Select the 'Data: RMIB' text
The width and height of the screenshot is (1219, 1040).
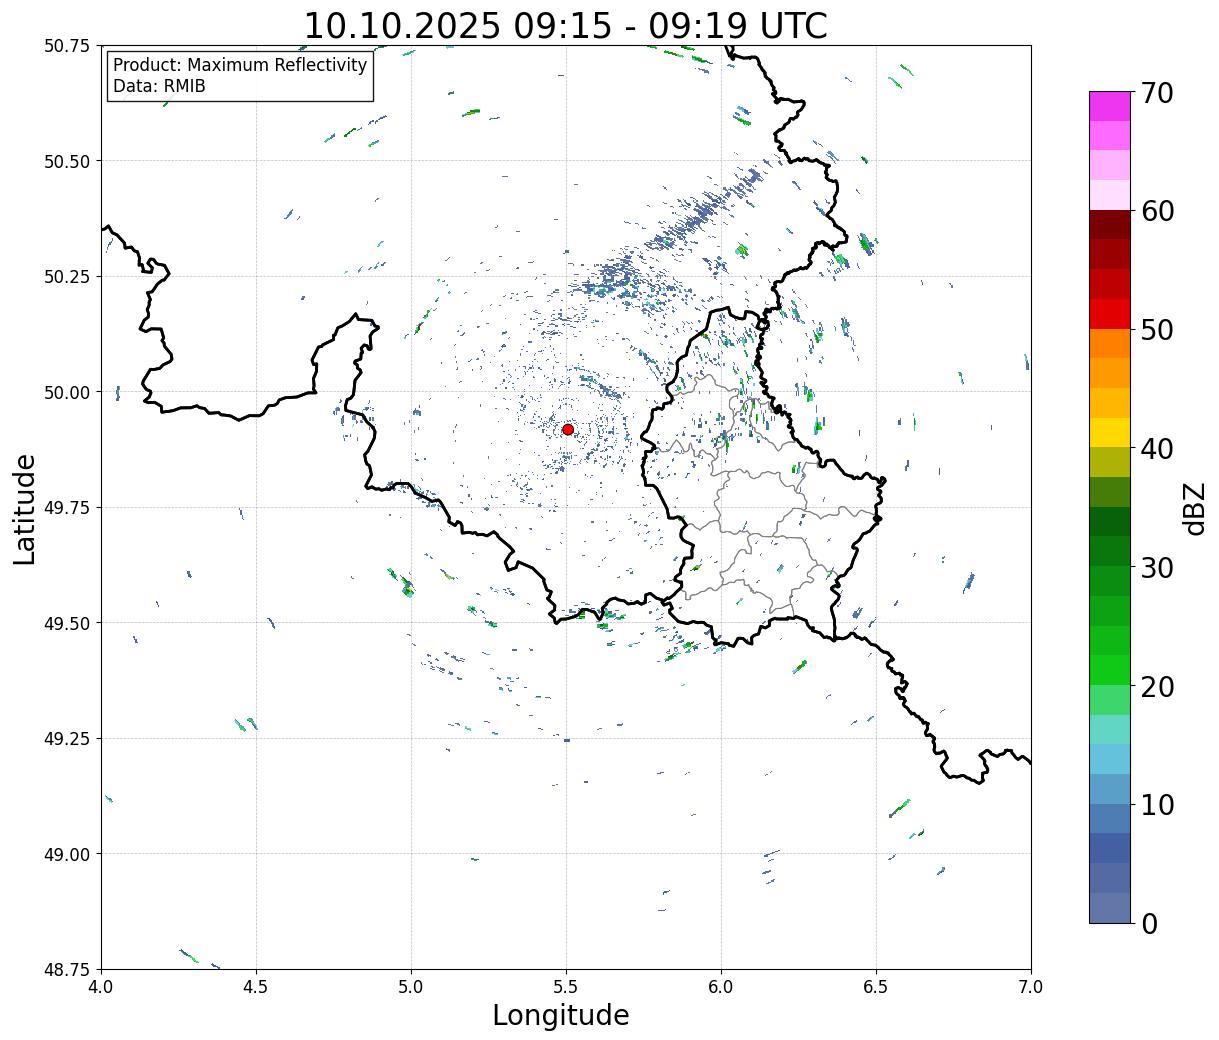(159, 87)
